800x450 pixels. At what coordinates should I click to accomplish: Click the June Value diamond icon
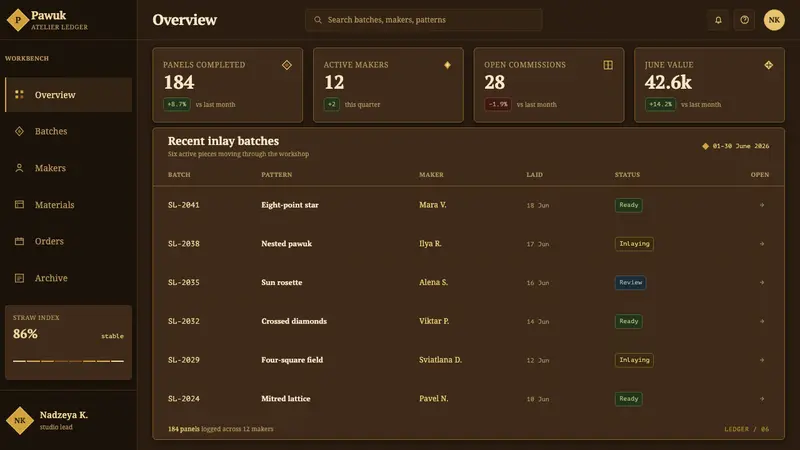[768, 65]
